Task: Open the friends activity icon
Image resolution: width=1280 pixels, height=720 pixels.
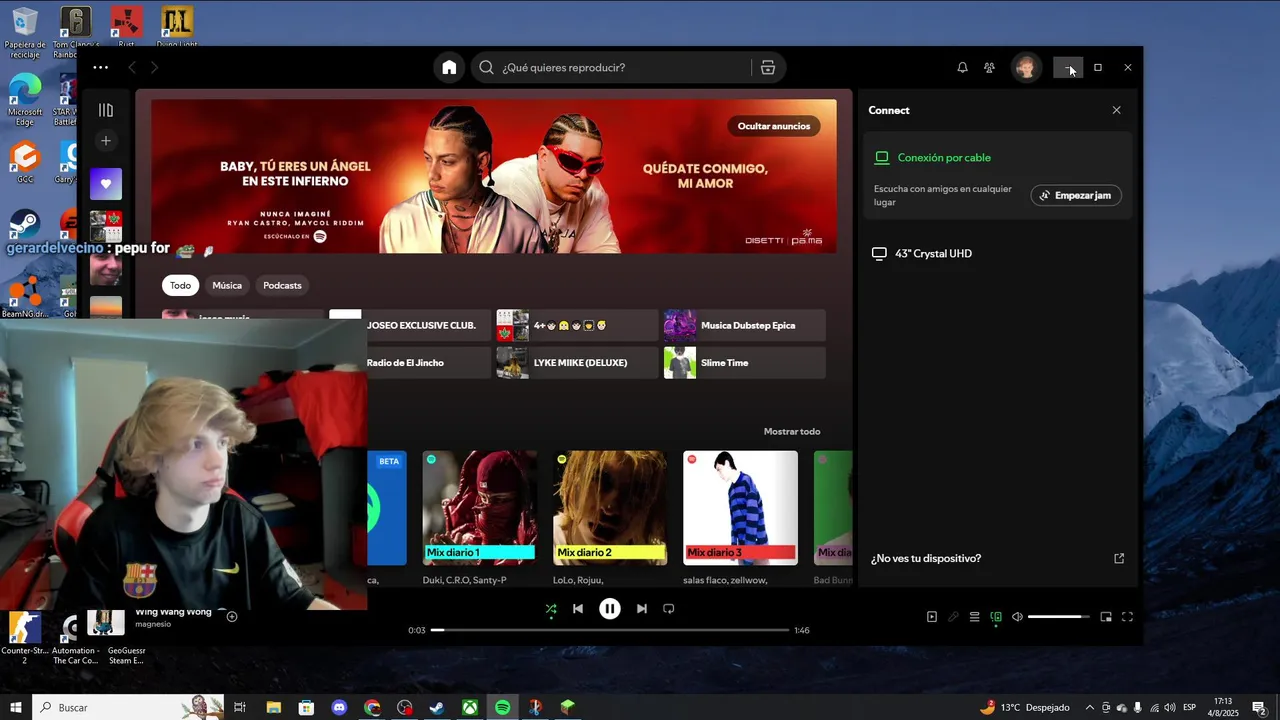Action: [989, 67]
